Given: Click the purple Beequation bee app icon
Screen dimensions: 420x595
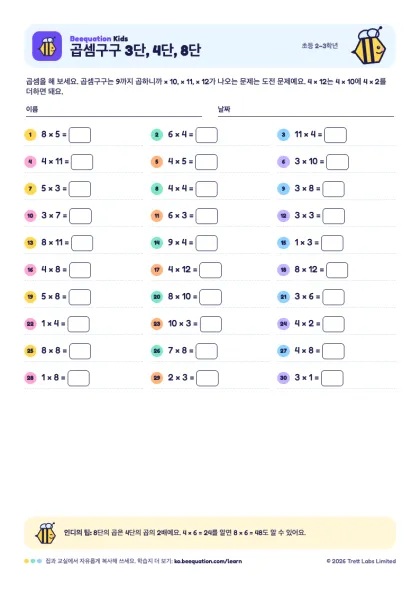Looking at the screenshot, I should point(47,46).
